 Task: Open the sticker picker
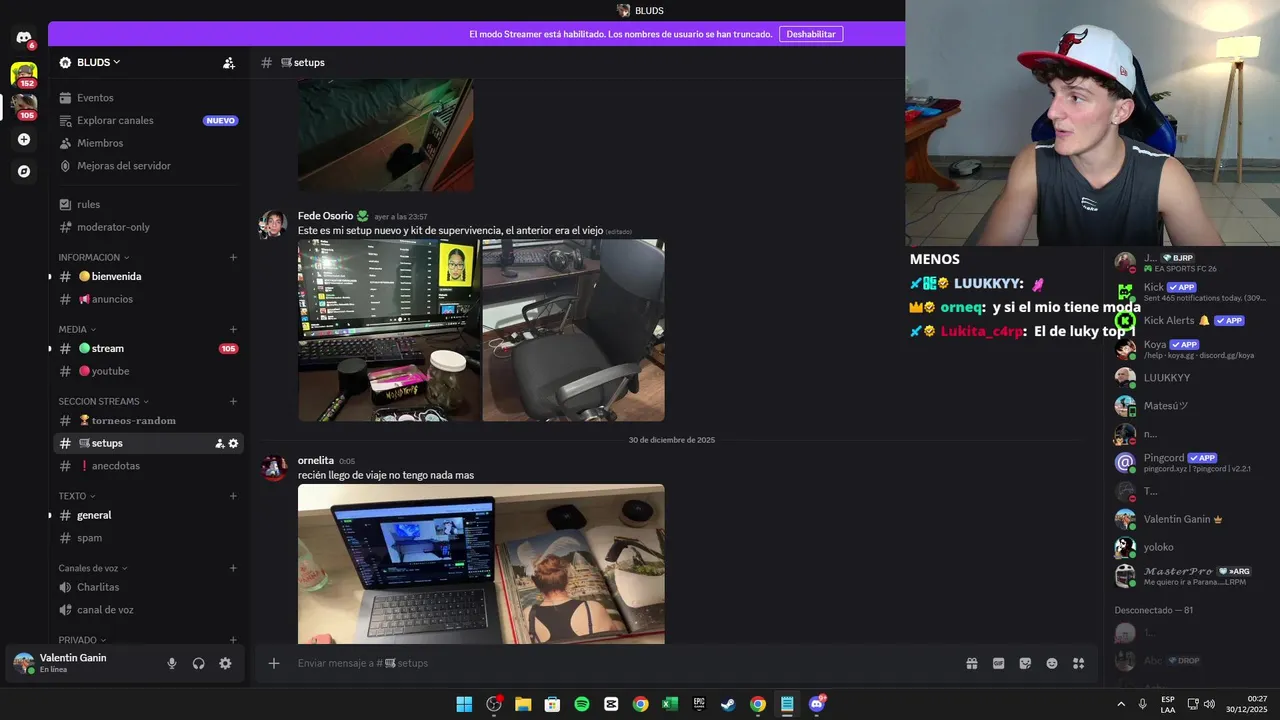(x=1025, y=663)
